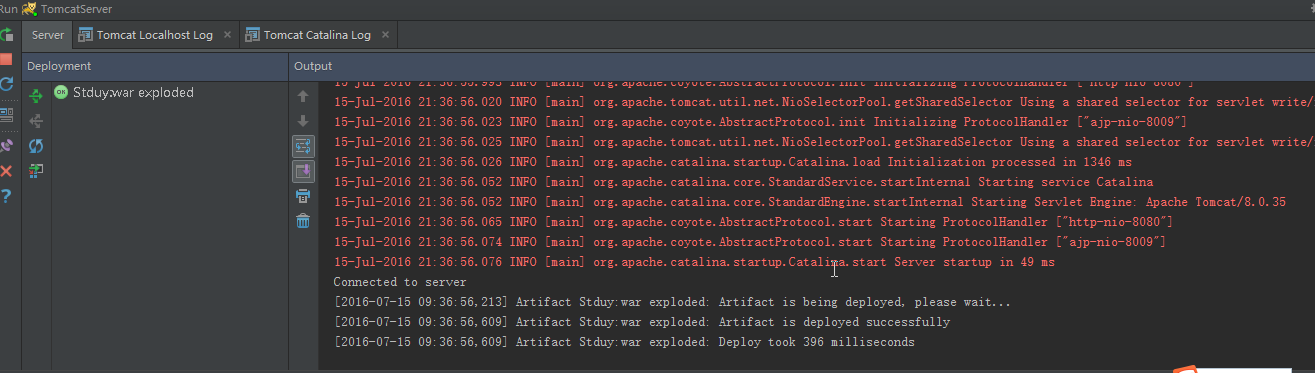Select the Stduy:war exploded artifact
Screen dimensions: 1315x373
[133, 92]
